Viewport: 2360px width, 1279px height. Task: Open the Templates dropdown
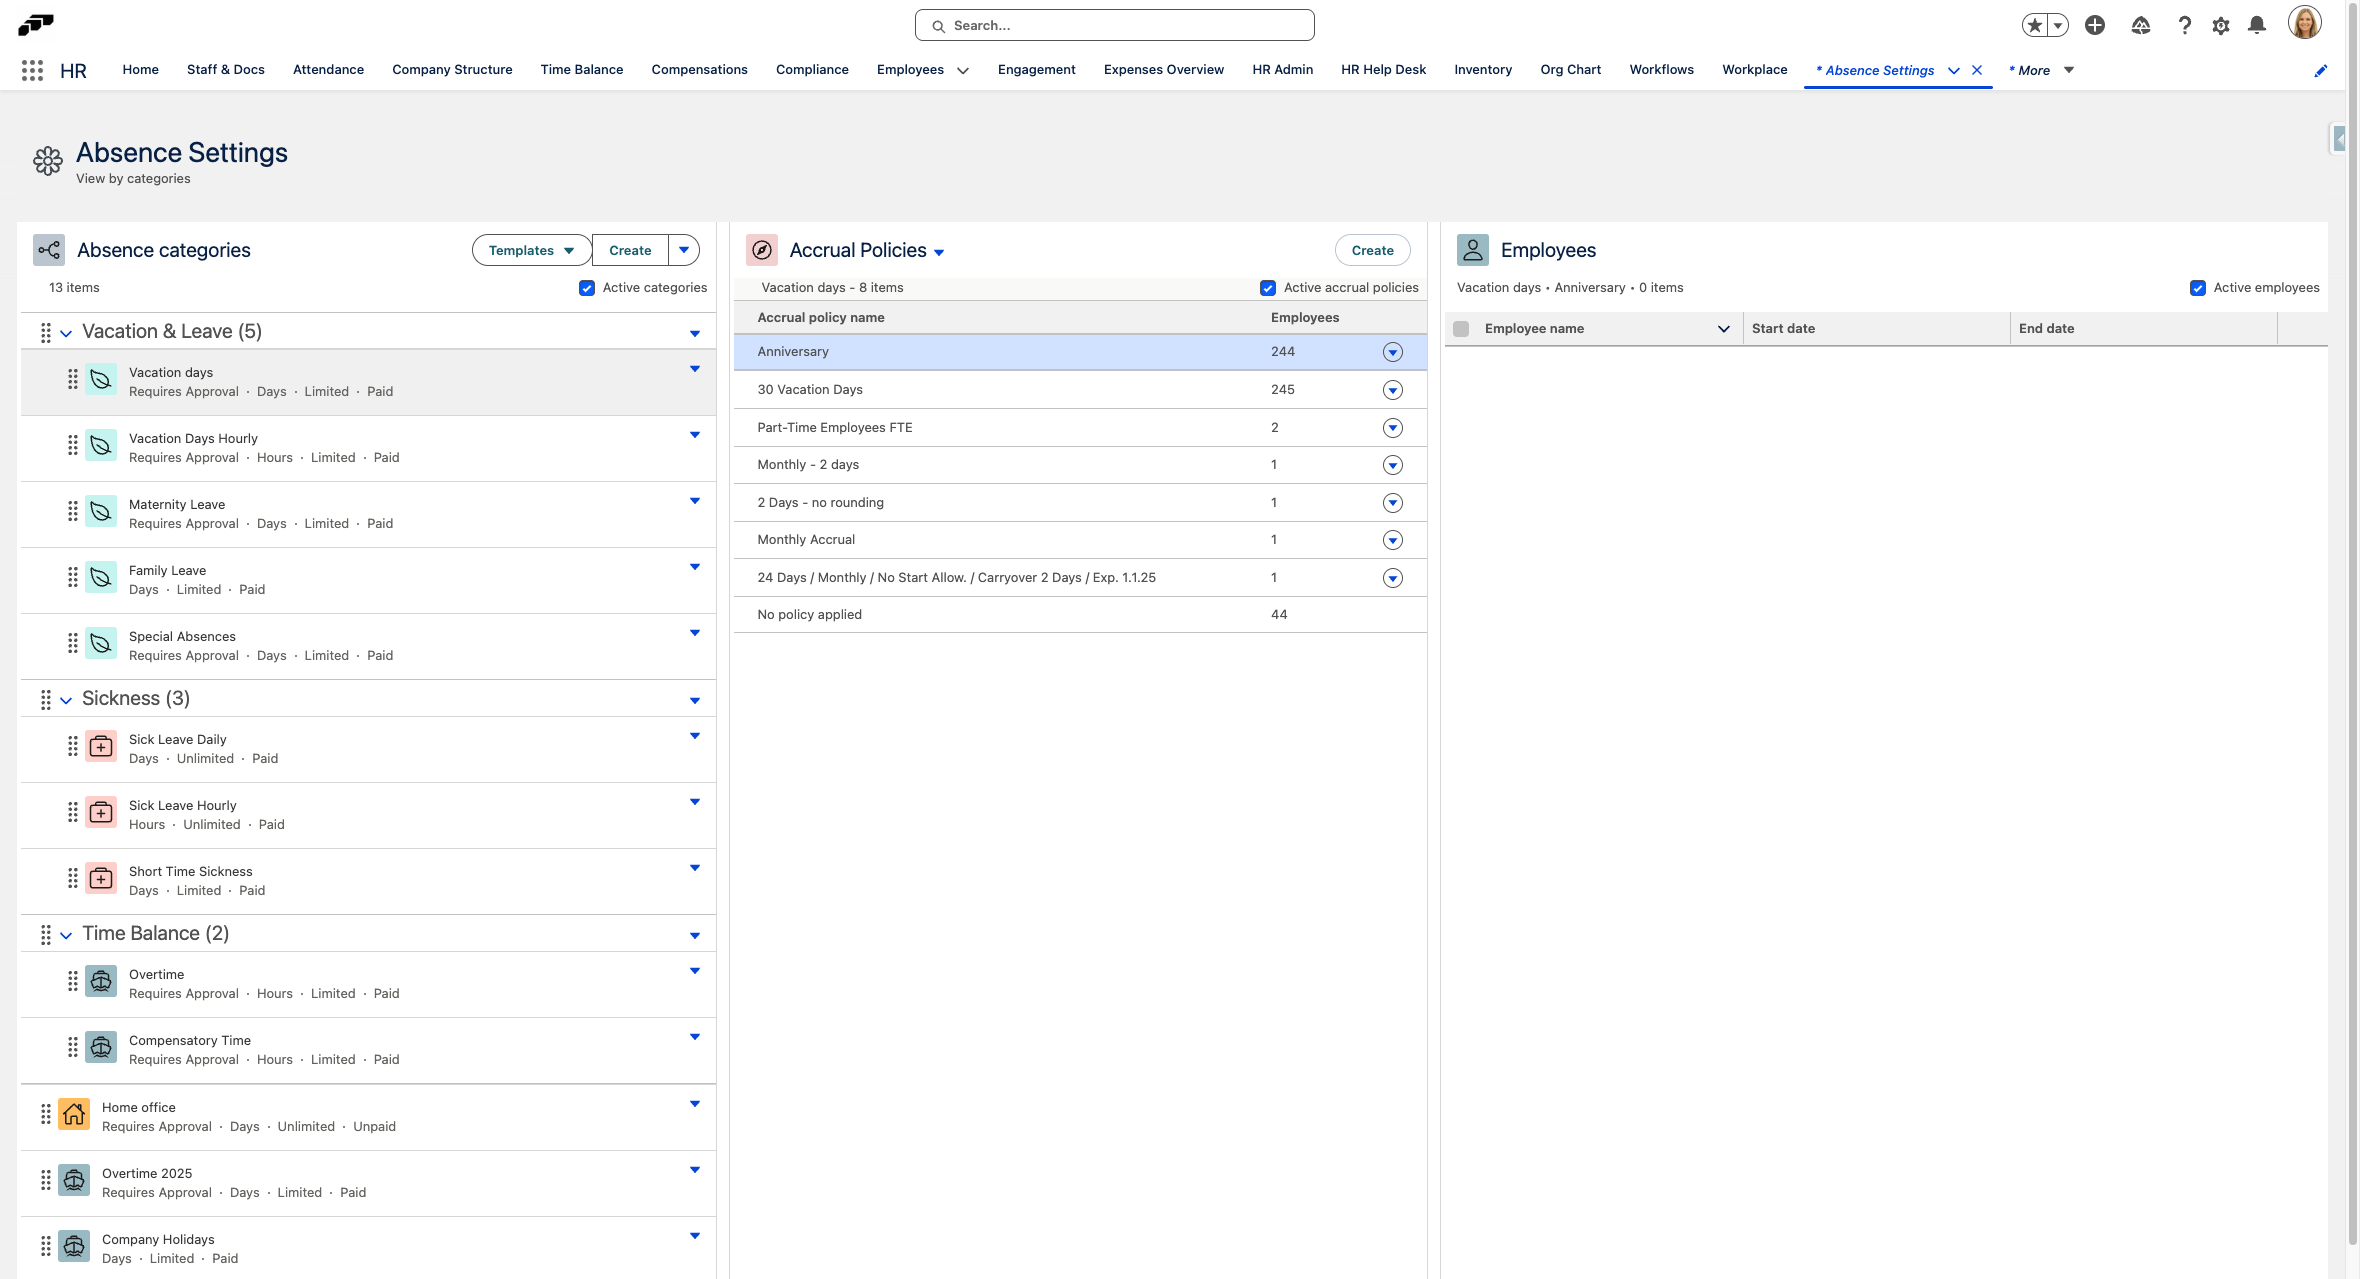[x=531, y=250]
